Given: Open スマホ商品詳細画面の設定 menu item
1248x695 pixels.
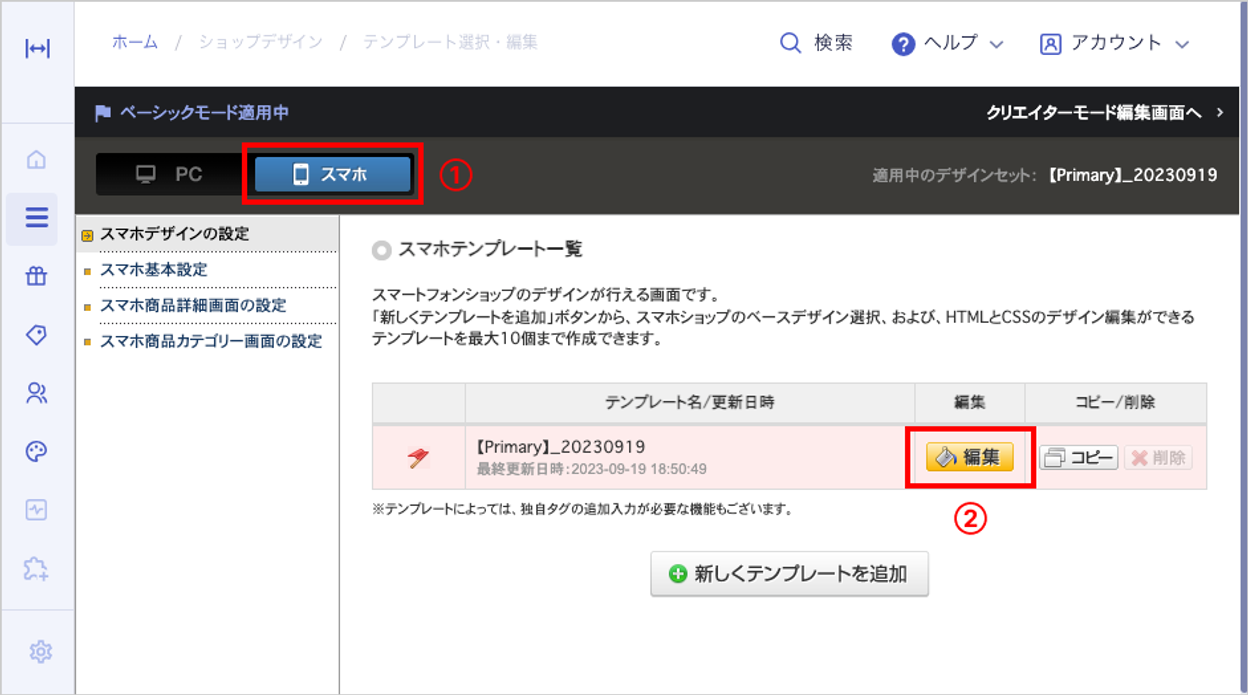Looking at the screenshot, I should pos(193,306).
